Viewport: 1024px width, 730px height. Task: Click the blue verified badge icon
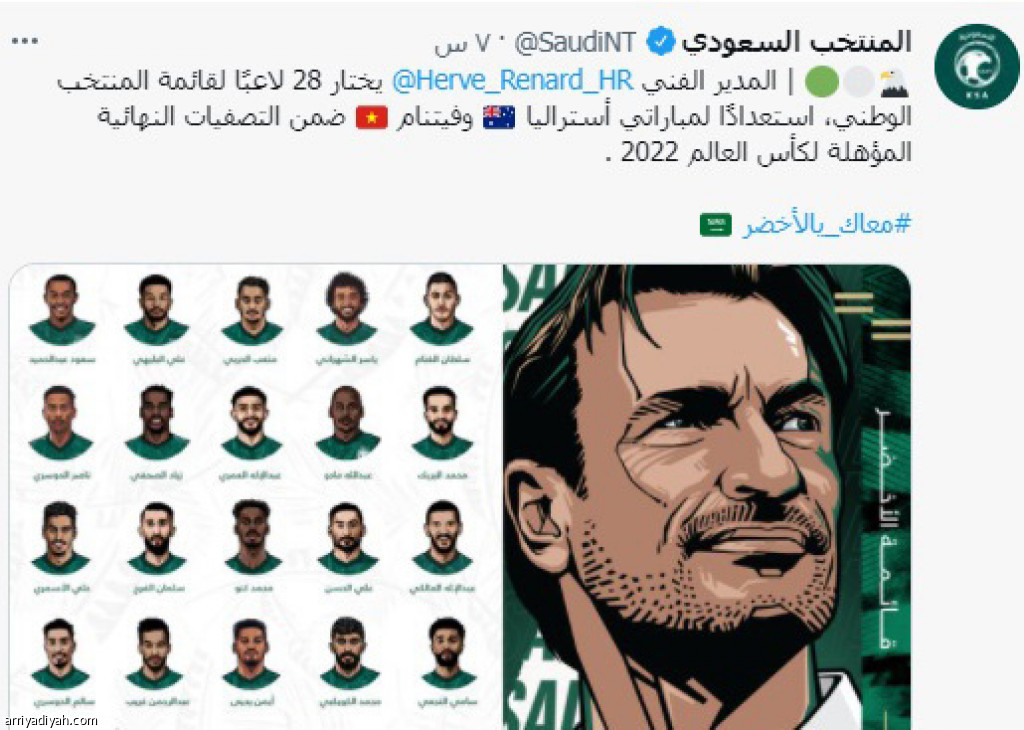(661, 42)
